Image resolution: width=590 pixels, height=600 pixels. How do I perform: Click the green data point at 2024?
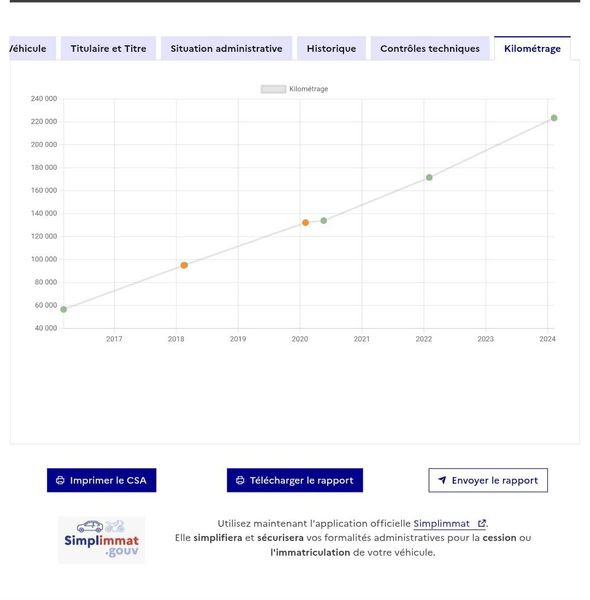coord(554,118)
